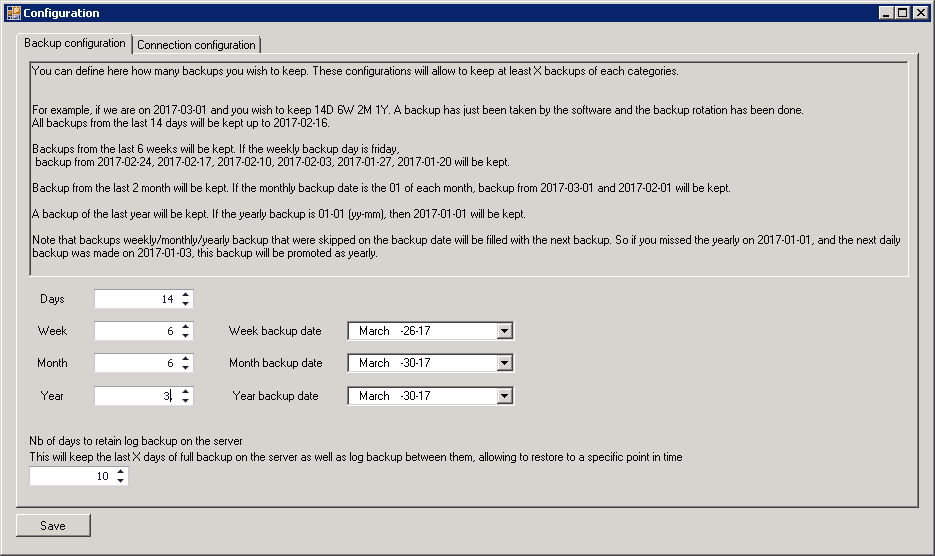The width and height of the screenshot is (935, 556).
Task: Click inside the Days number field
Action: click(x=135, y=299)
